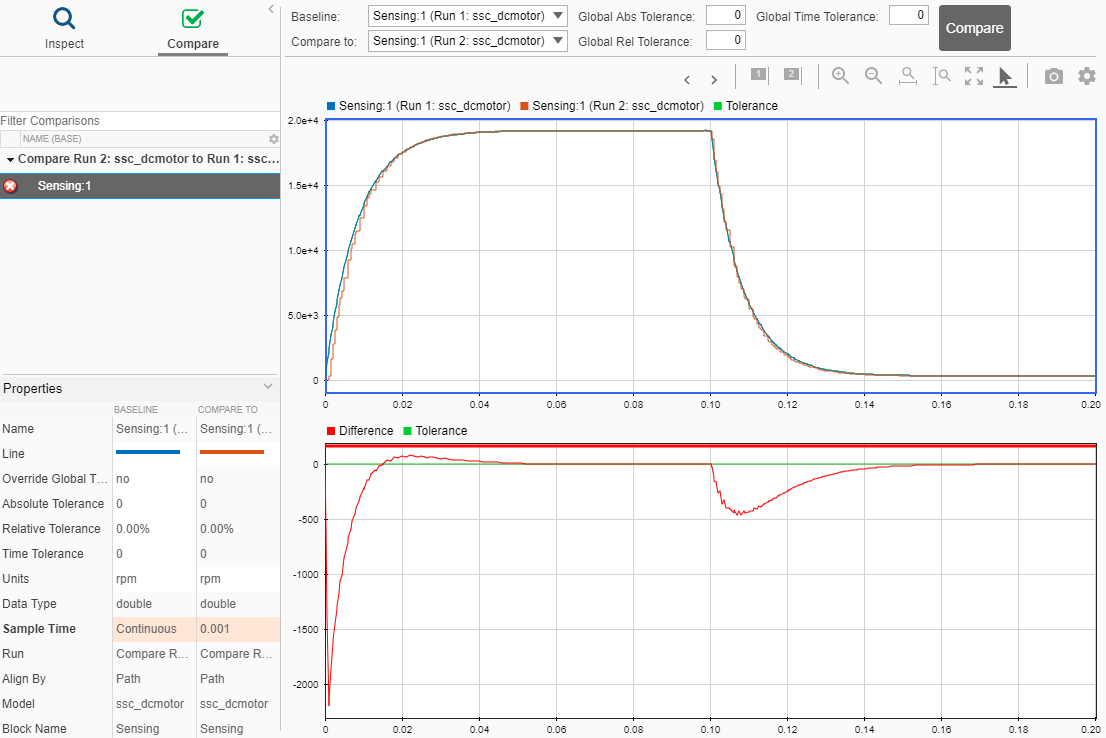Open the filter gear in NAME (BASE) header
This screenshot has width=1106, height=738.
pyautogui.click(x=272, y=139)
